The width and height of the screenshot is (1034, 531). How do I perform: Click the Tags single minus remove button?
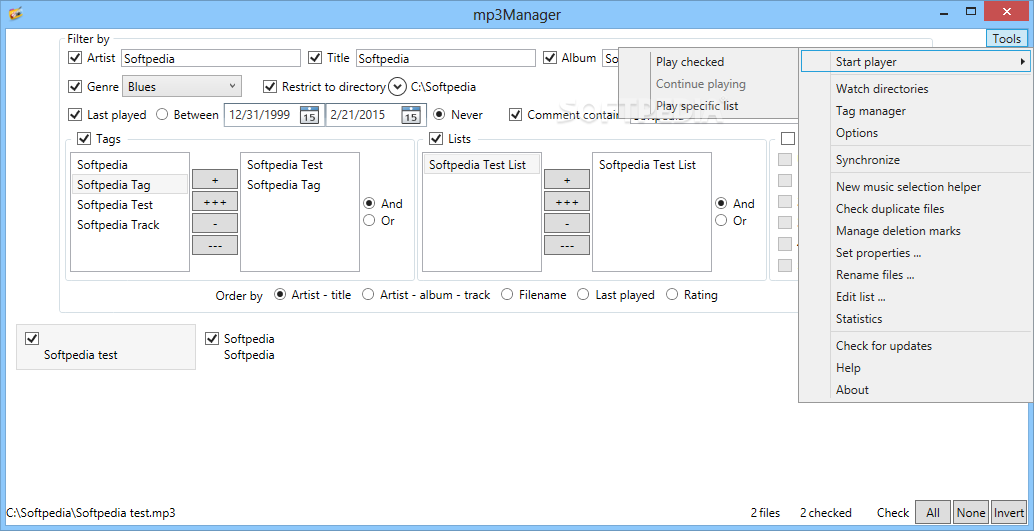coord(215,223)
